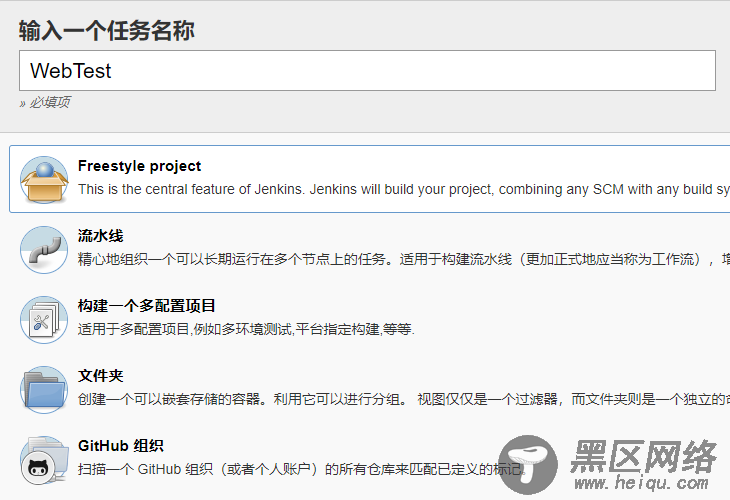This screenshot has height=500, width=730.
Task: Click the 构建一个多配置项目 title
Action: [146, 306]
